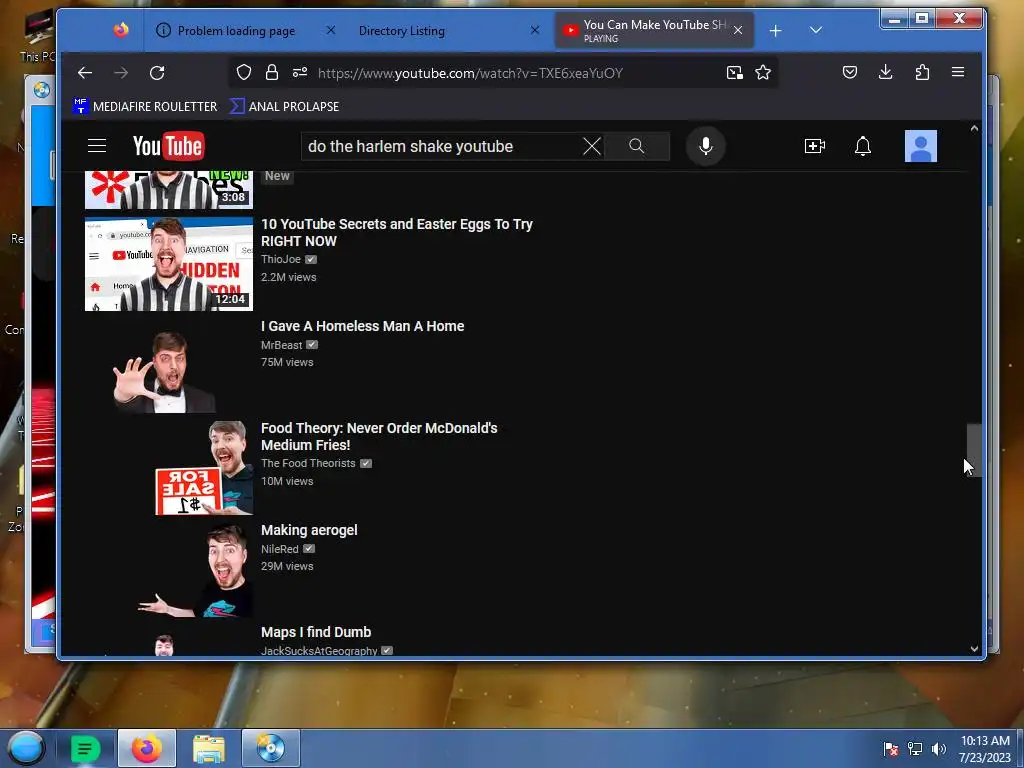Click the 12:04 video thumbnail

point(168,264)
